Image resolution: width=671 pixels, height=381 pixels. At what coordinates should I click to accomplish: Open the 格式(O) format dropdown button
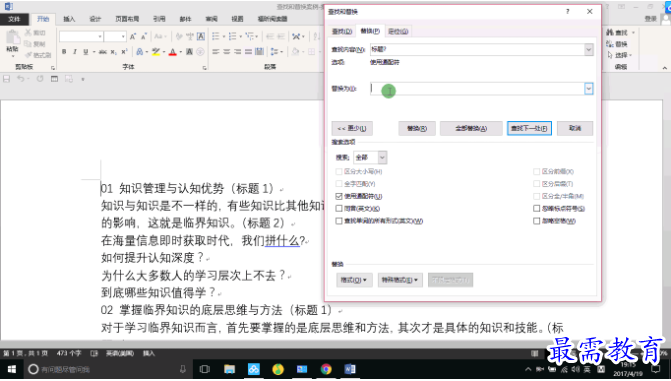pos(354,280)
